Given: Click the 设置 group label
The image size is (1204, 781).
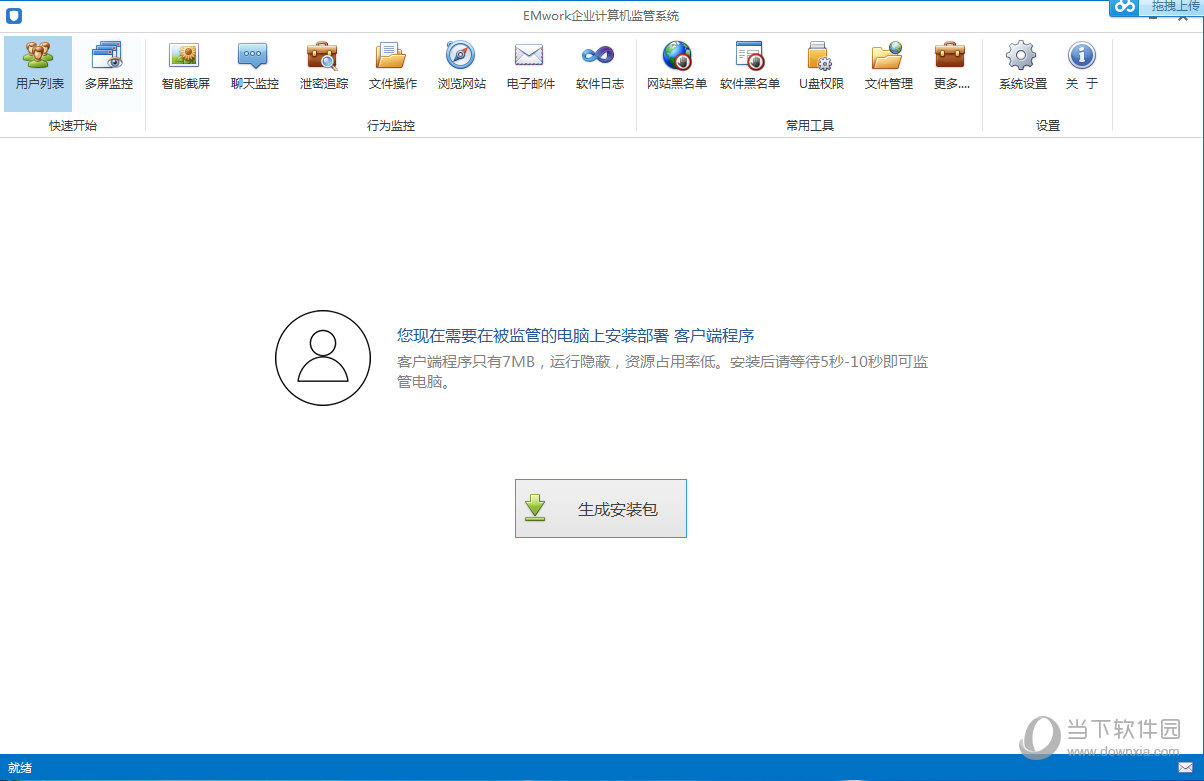Looking at the screenshot, I should point(1048,126).
